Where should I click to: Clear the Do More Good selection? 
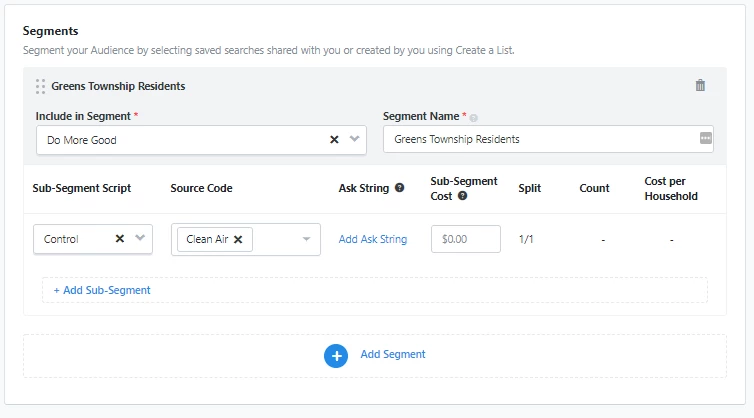point(334,140)
